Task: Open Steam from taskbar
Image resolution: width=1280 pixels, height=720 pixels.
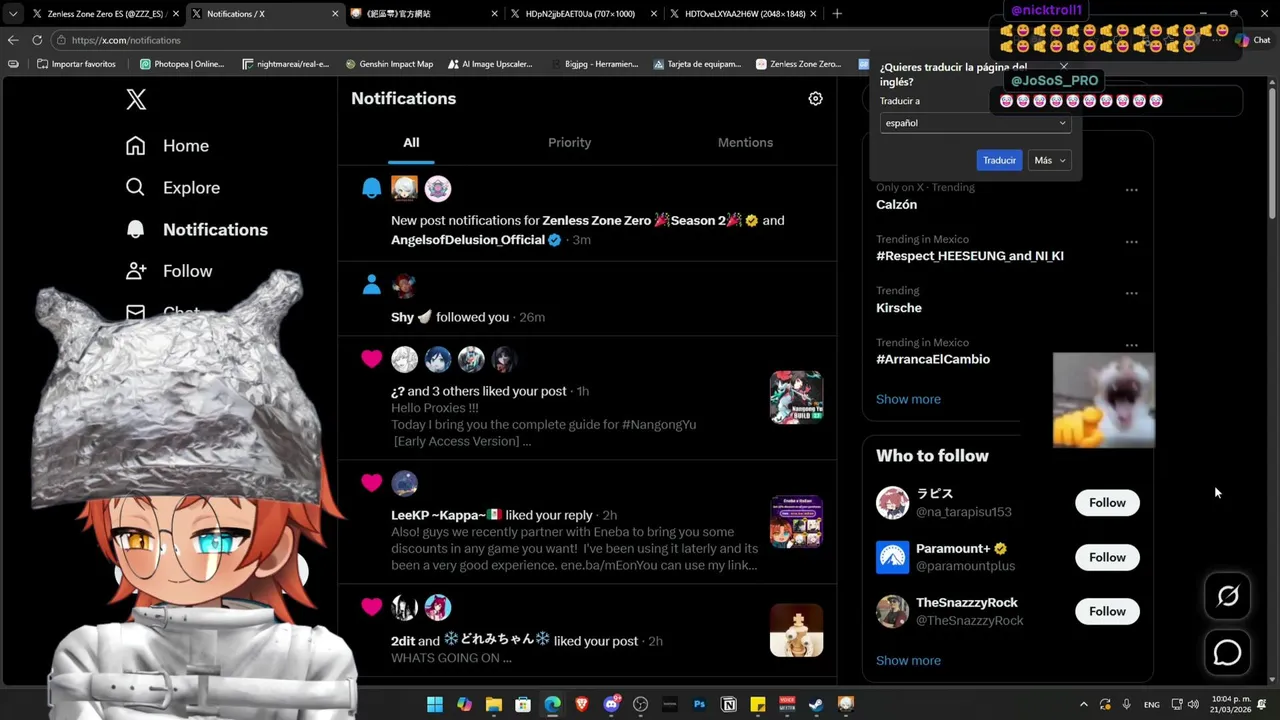Action: pos(817,704)
